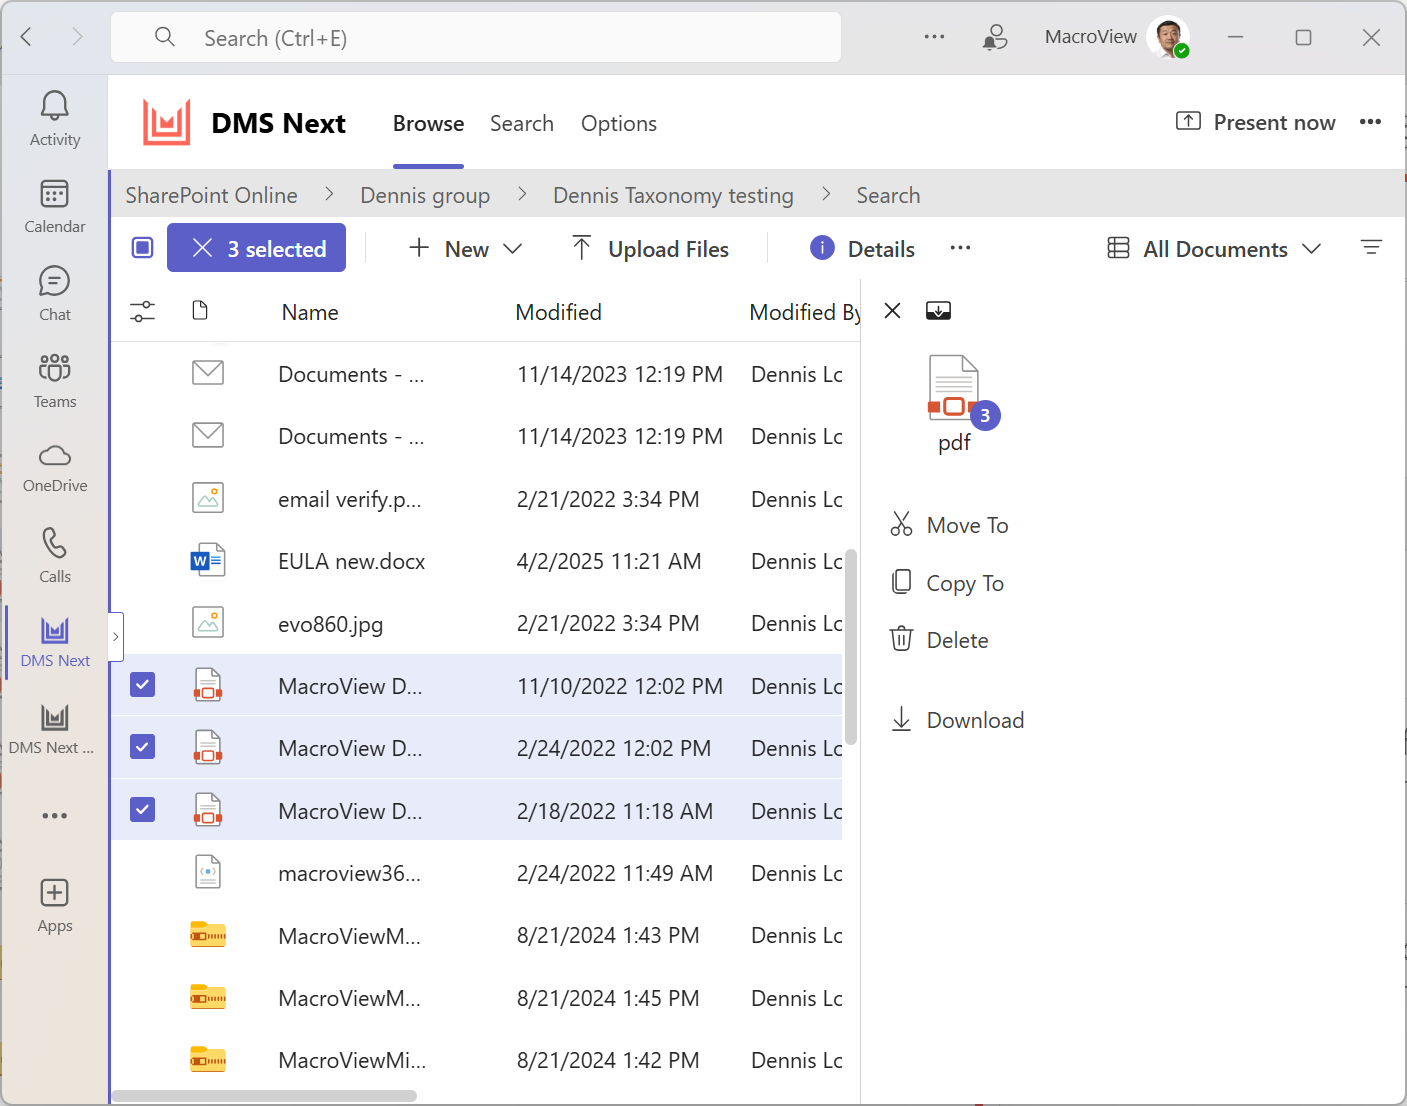The width and height of the screenshot is (1407, 1106).
Task: Open Activity in the Teams sidebar
Action: pos(55,119)
